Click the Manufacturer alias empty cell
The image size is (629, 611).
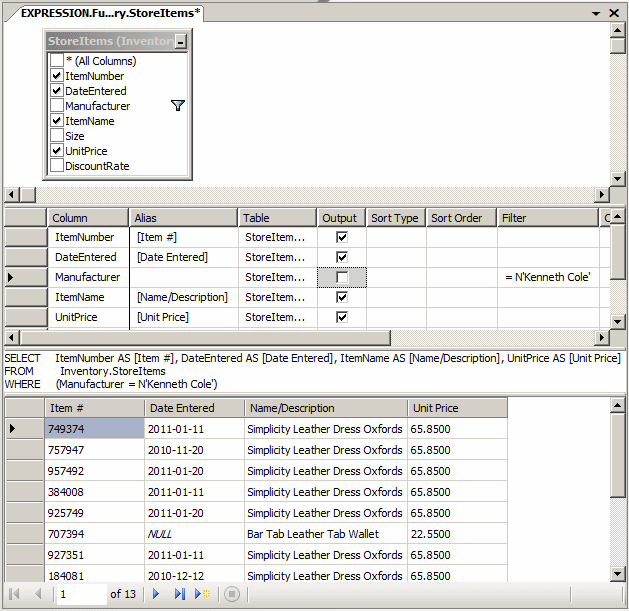[184, 277]
